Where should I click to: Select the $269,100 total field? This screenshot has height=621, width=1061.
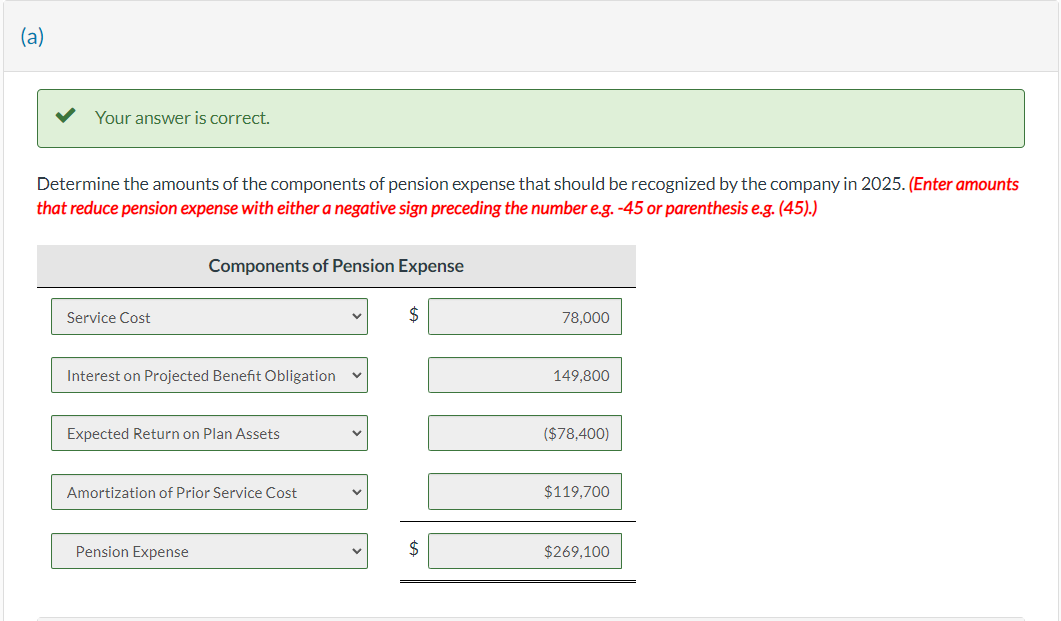524,551
